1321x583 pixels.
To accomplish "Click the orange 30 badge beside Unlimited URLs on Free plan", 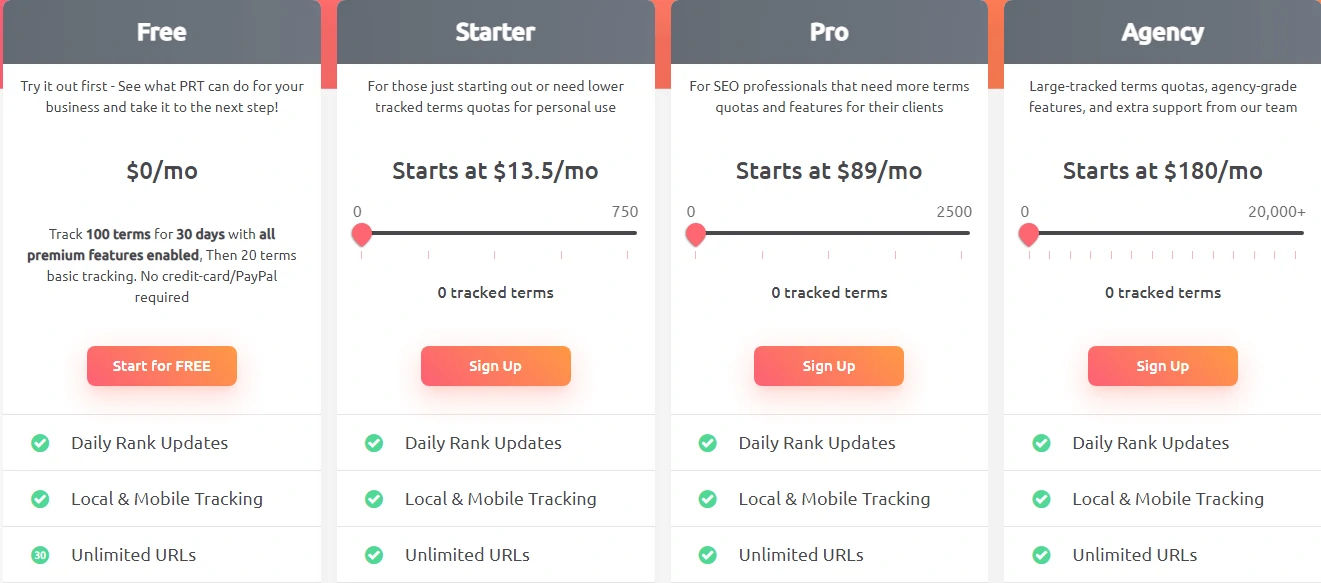I will [x=40, y=554].
